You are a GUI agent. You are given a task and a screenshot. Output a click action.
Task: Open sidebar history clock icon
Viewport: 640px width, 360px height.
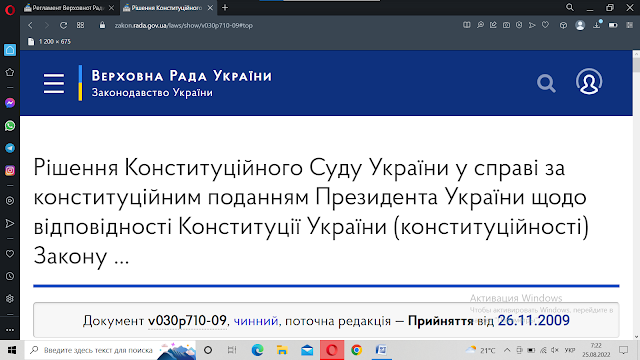pyautogui.click(x=10, y=276)
